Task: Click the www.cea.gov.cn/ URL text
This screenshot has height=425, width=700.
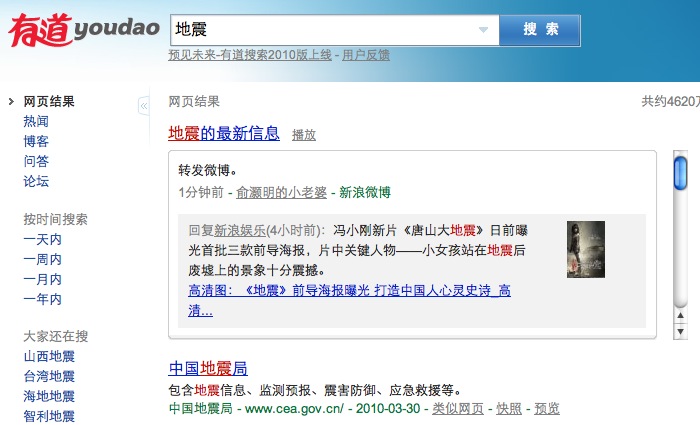Action: [x=295, y=408]
